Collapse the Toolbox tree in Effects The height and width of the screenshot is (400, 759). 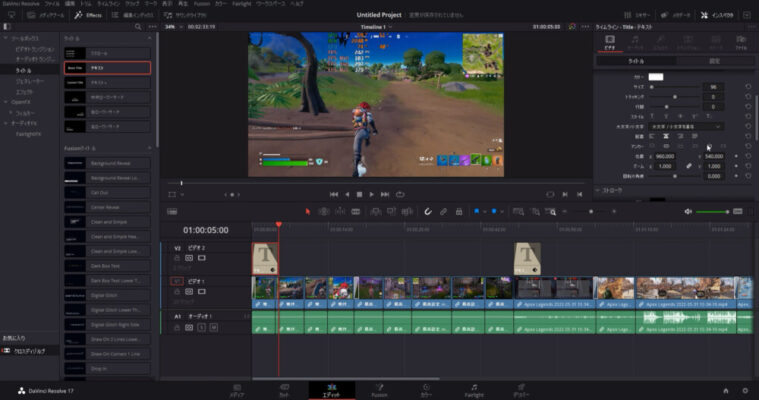click(6, 38)
